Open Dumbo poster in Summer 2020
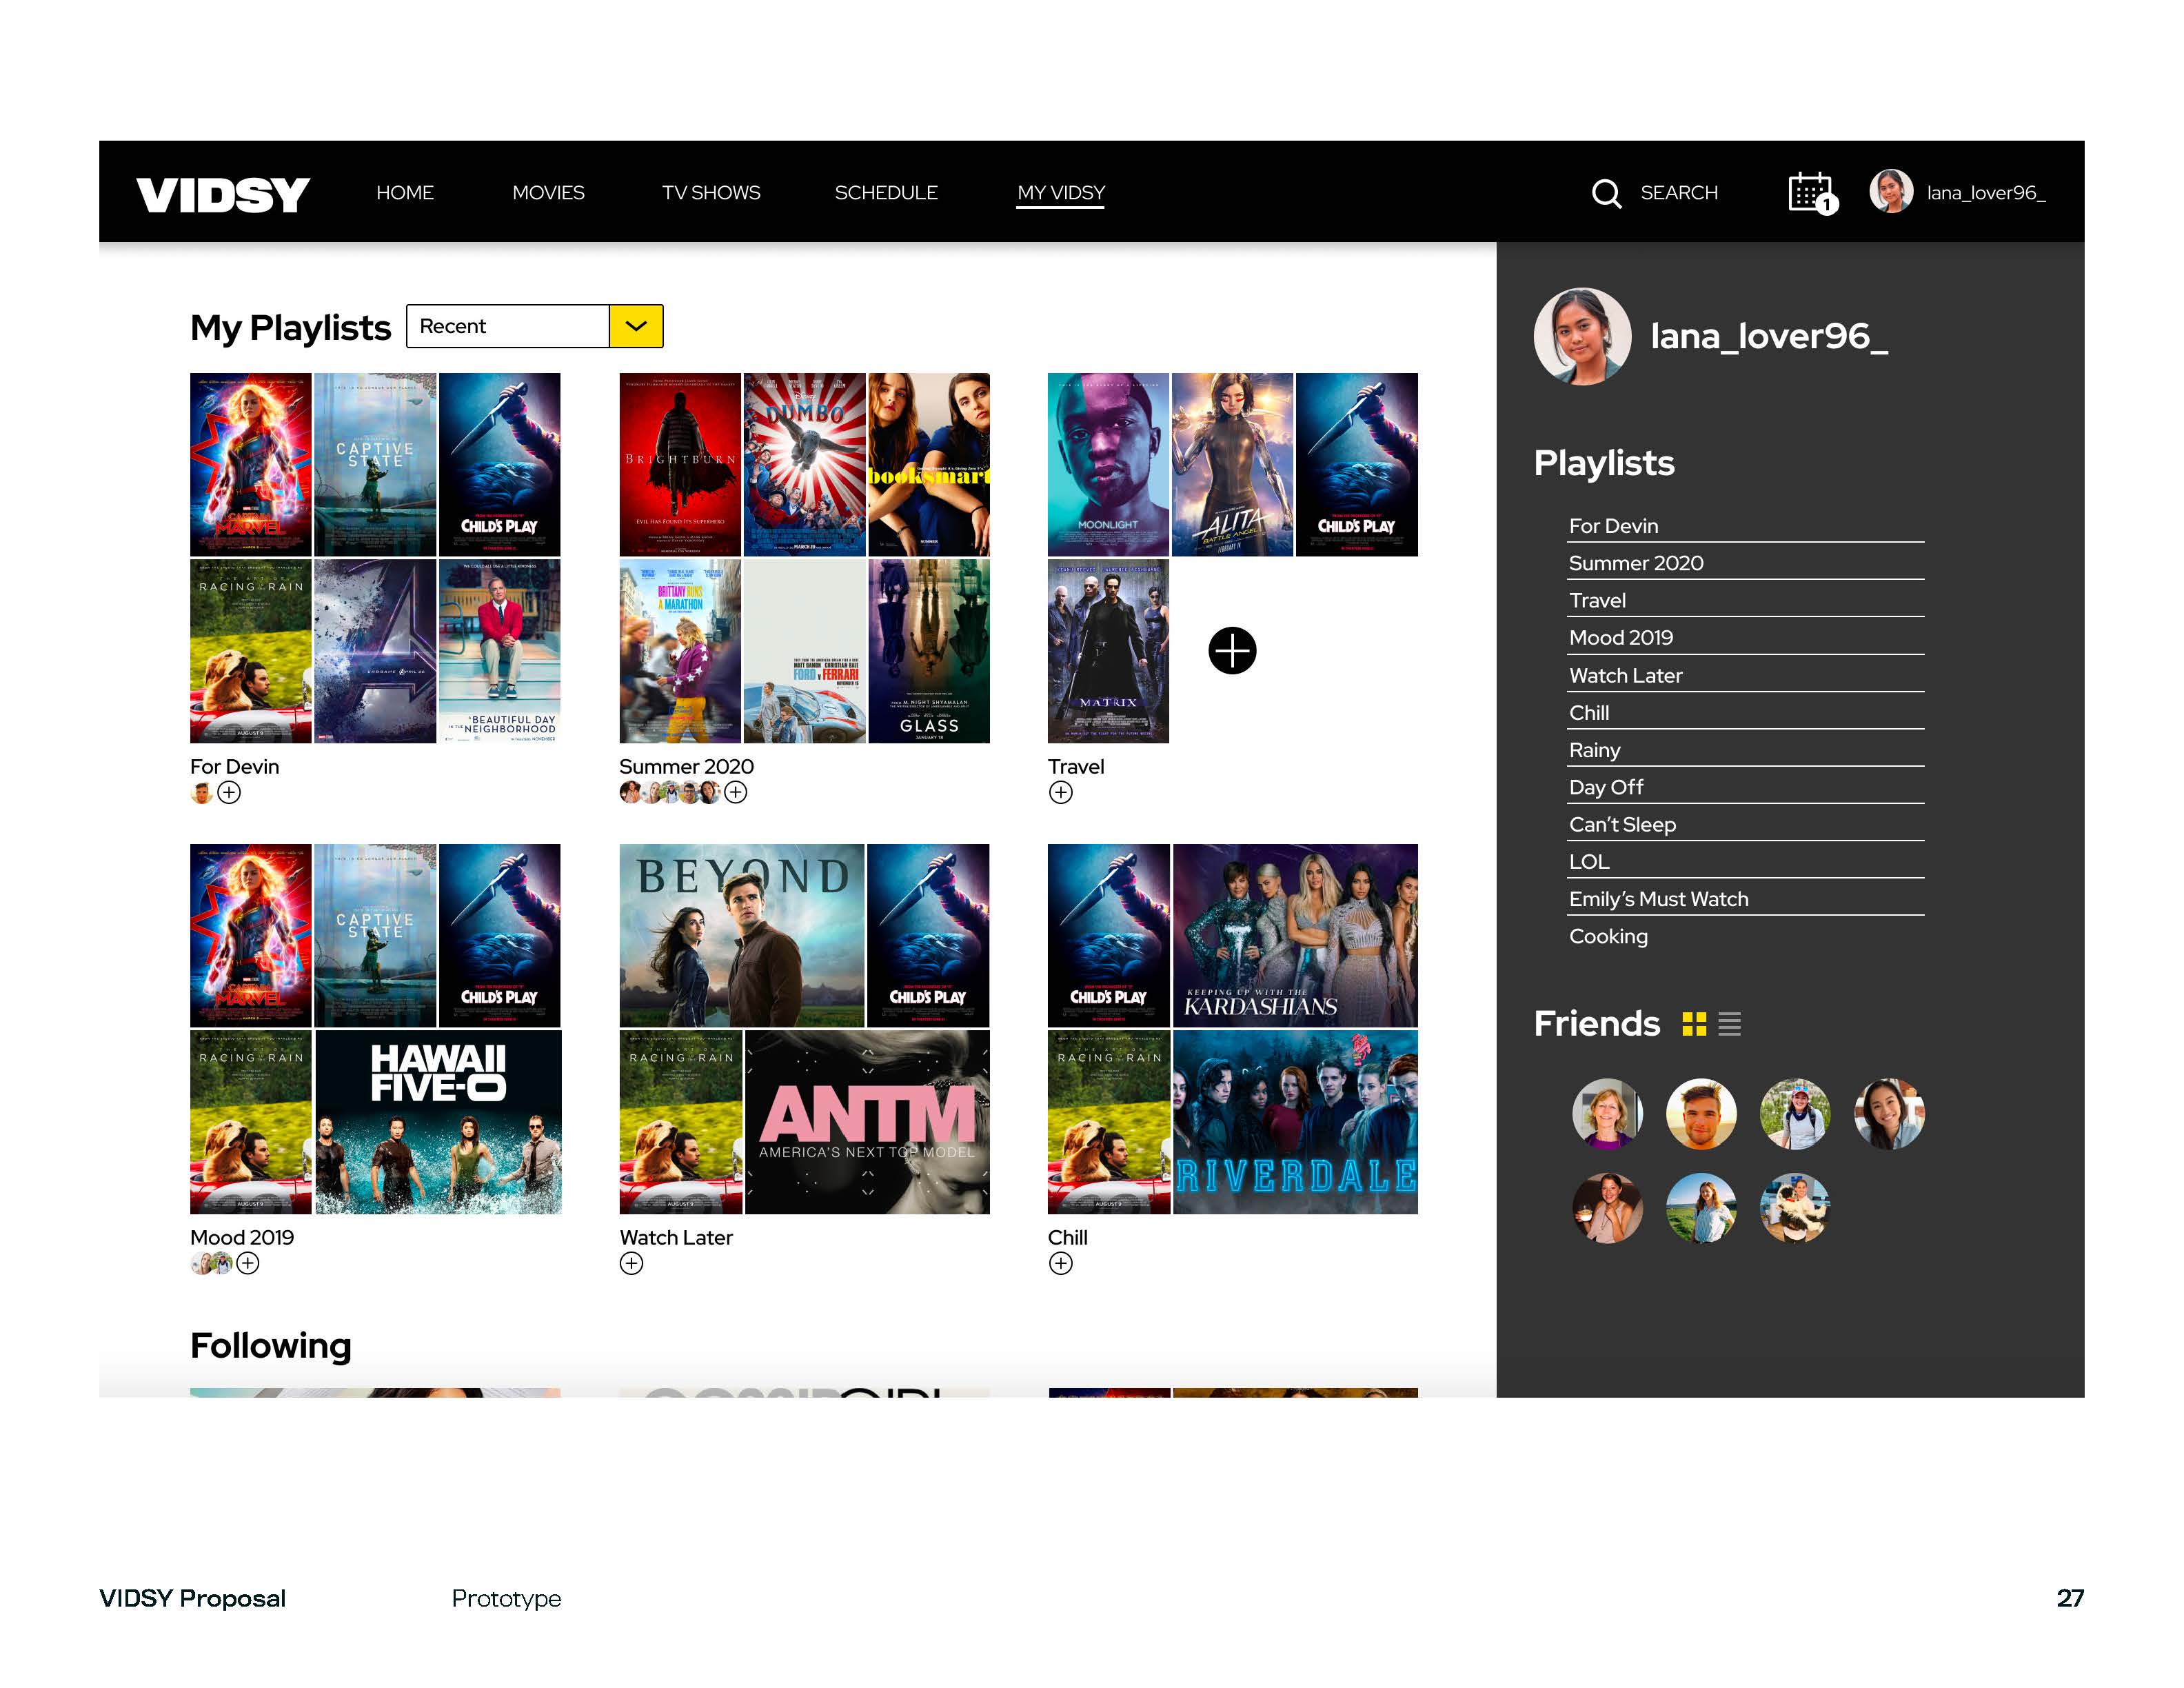The width and height of the screenshot is (2184, 1688). coord(805,464)
